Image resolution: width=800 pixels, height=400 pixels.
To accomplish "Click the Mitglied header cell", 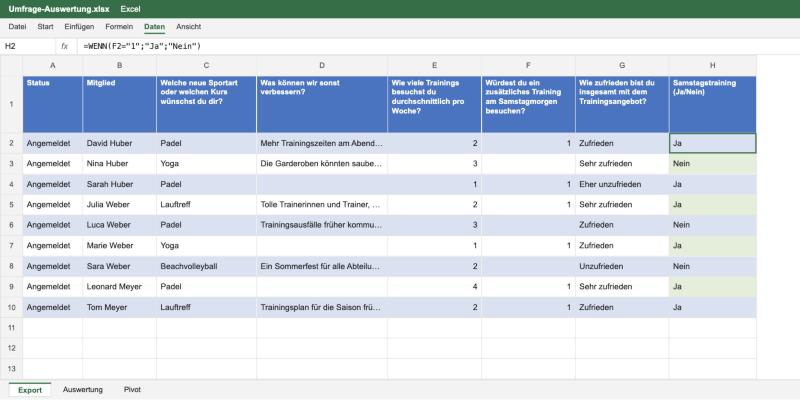I will tap(119, 104).
